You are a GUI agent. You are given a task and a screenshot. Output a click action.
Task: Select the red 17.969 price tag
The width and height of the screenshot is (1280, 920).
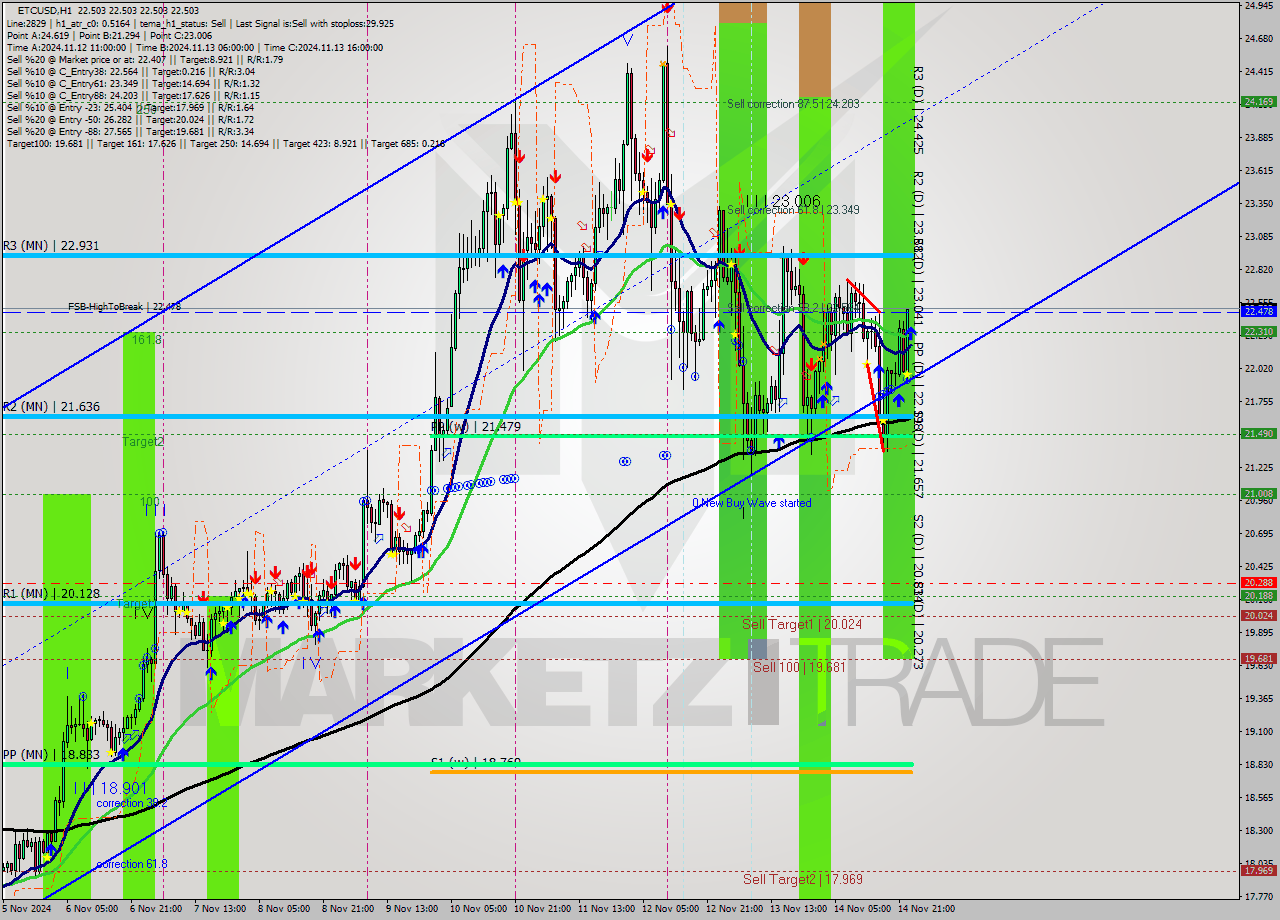coord(1258,870)
